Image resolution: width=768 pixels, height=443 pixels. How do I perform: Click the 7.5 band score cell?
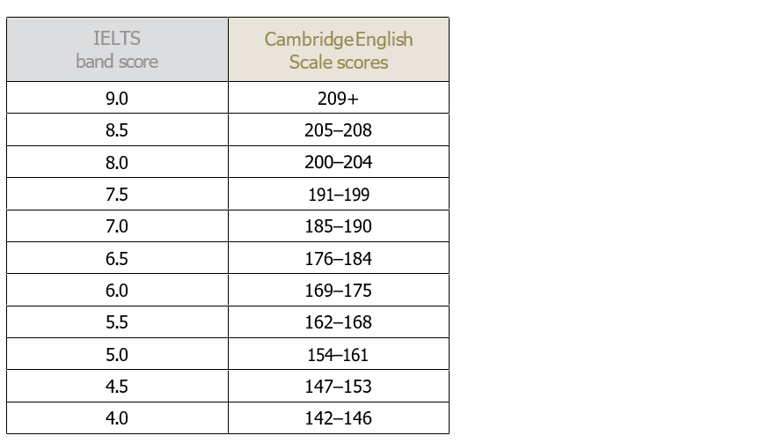point(117,194)
